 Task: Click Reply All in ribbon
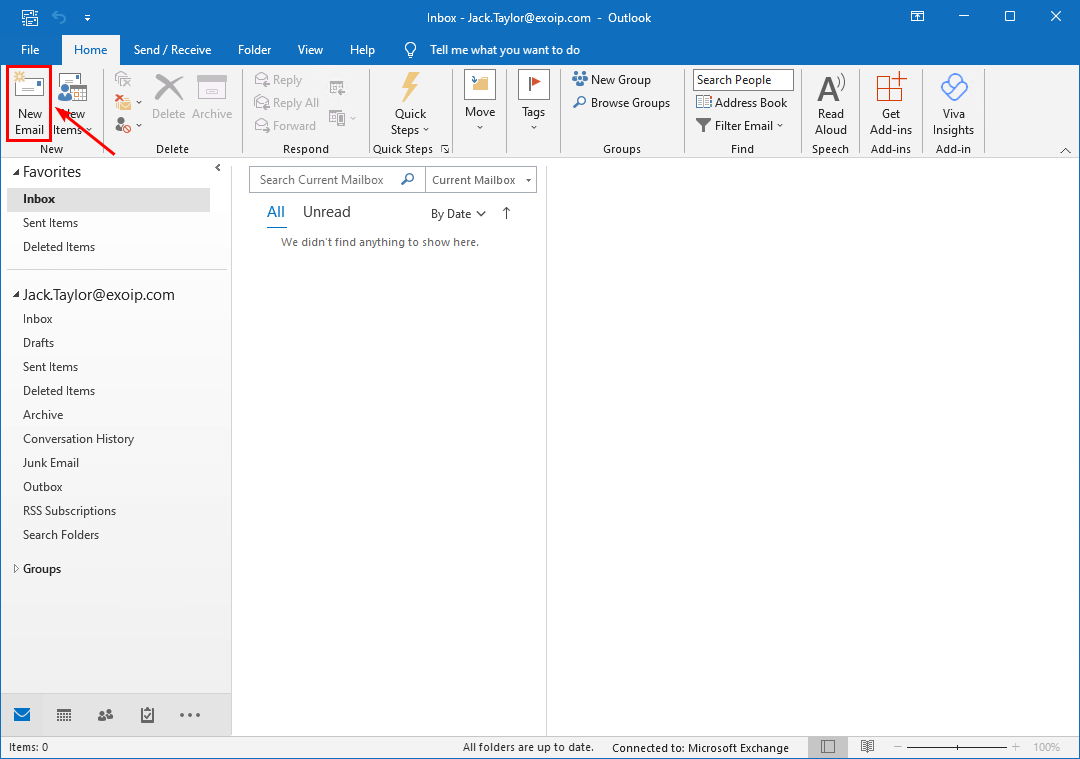287,103
